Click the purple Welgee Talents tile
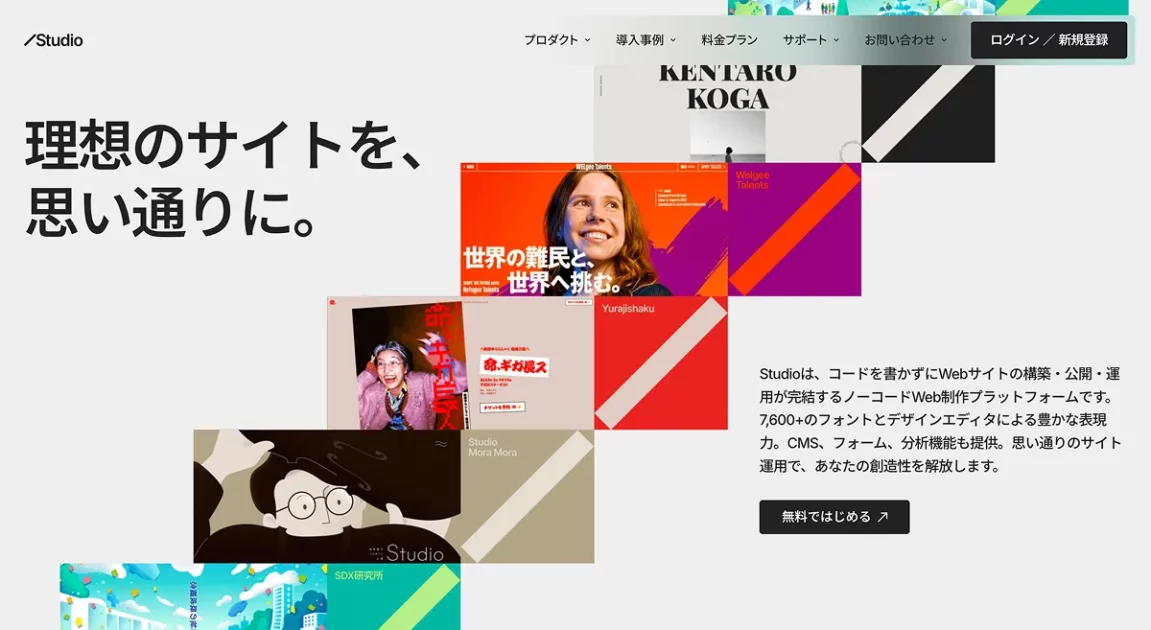The width and height of the screenshot is (1151, 630). (x=794, y=229)
